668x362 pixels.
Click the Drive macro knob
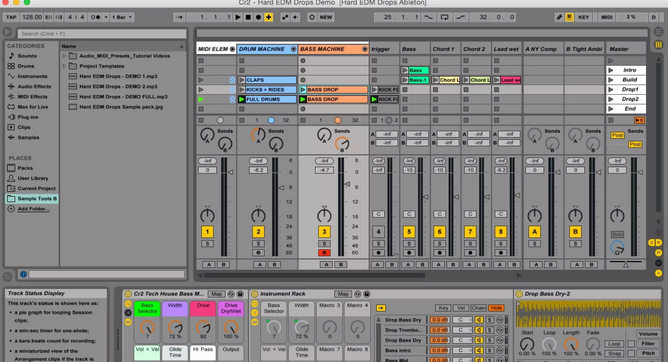point(203,327)
